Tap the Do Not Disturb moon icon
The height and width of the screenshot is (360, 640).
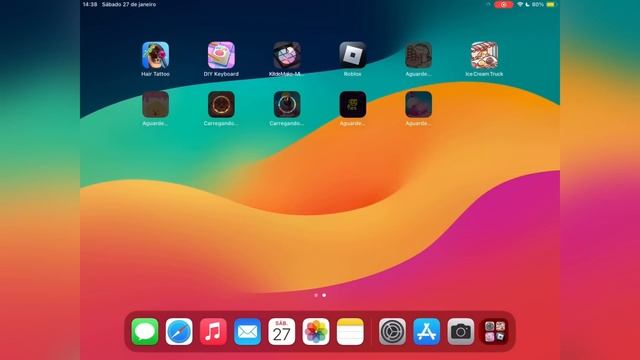point(527,4)
